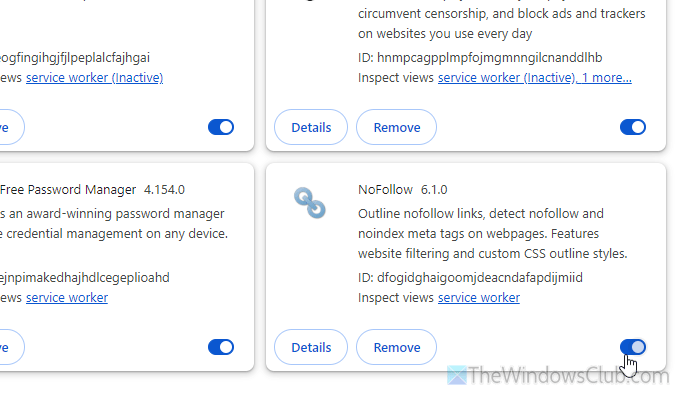Select ID hnmpcagpplmpfojmgmnngilcnanddlhb text

pos(480,58)
